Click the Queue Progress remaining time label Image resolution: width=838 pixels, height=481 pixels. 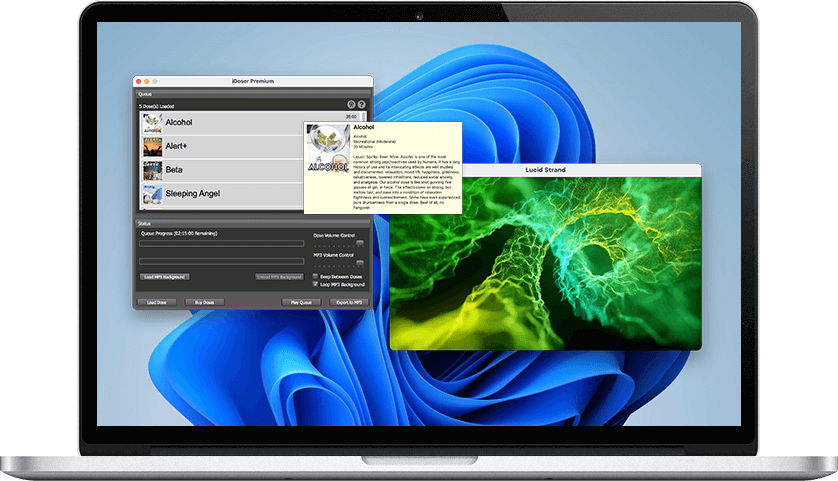[x=179, y=234]
